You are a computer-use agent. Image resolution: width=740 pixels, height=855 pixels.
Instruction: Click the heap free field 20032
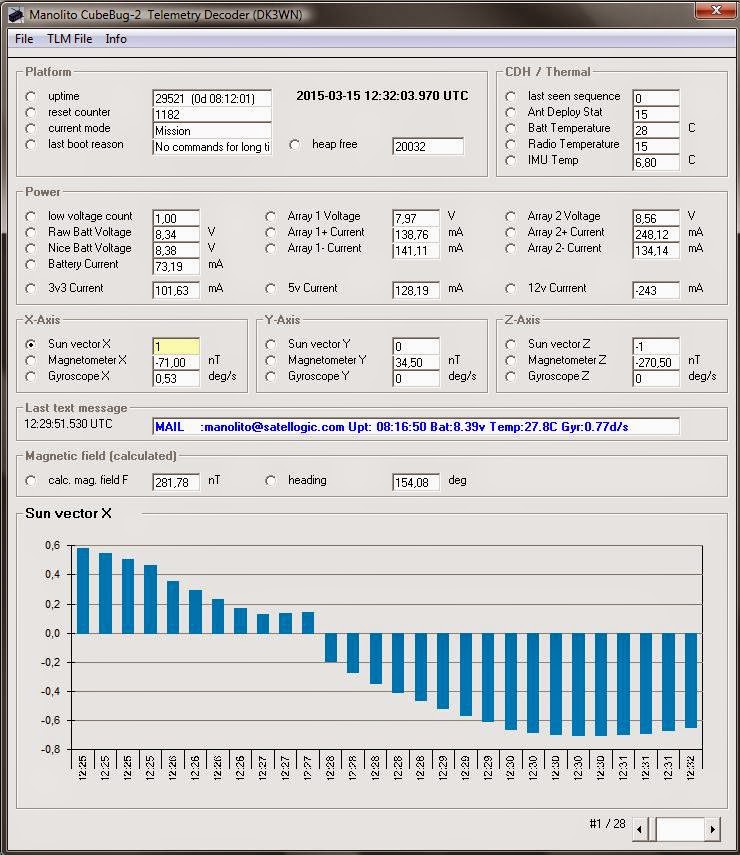[428, 146]
